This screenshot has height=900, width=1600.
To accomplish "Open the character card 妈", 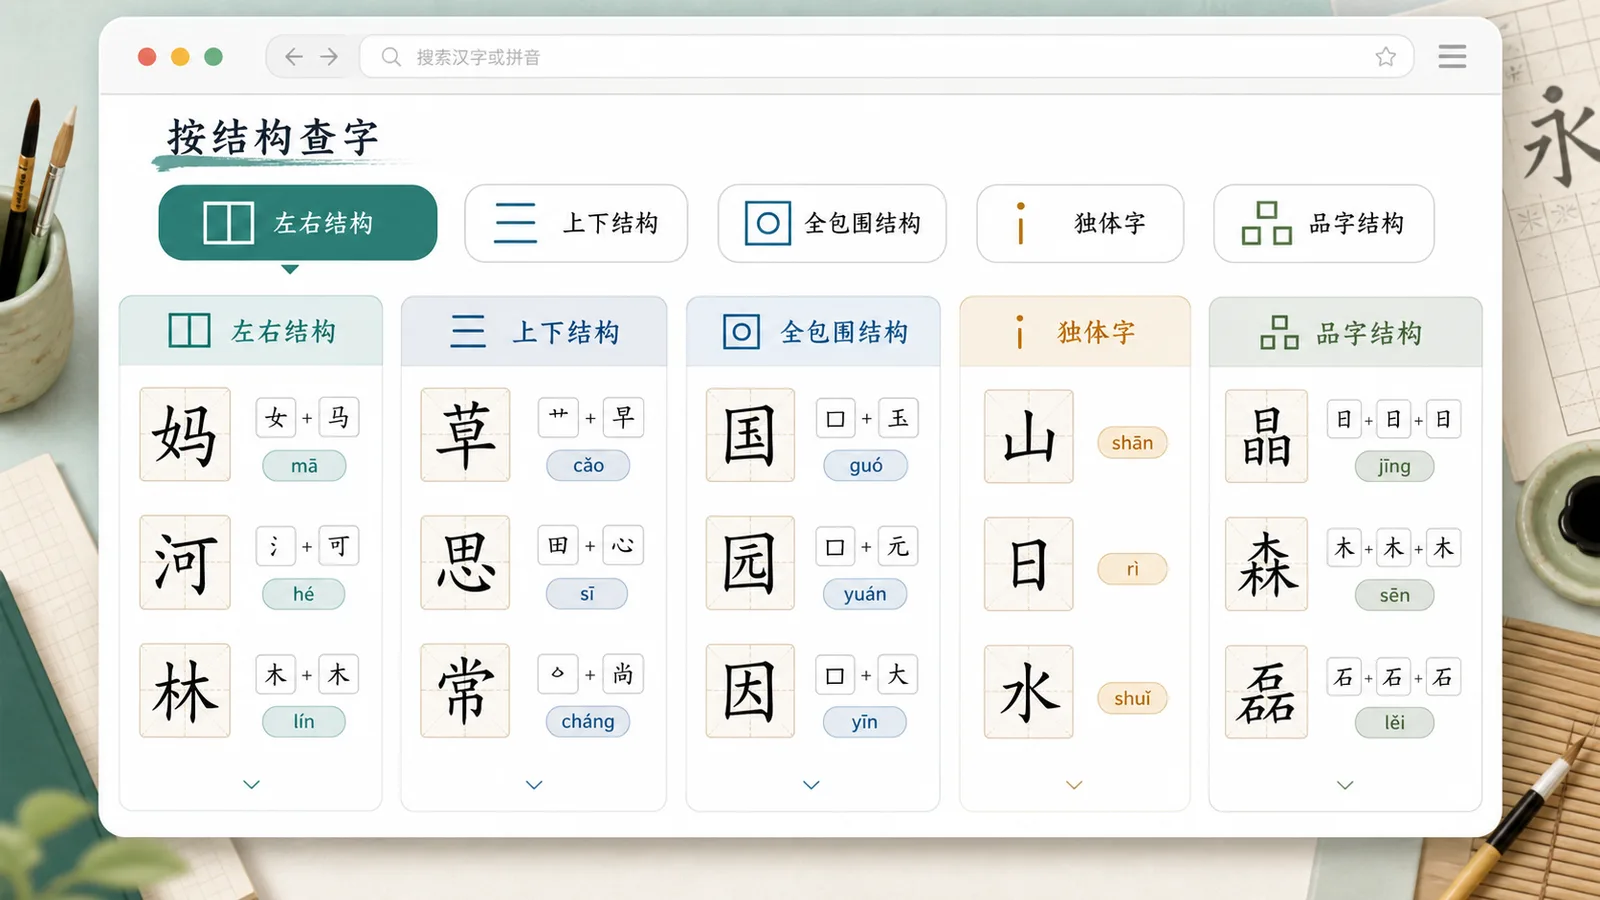I will [185, 434].
